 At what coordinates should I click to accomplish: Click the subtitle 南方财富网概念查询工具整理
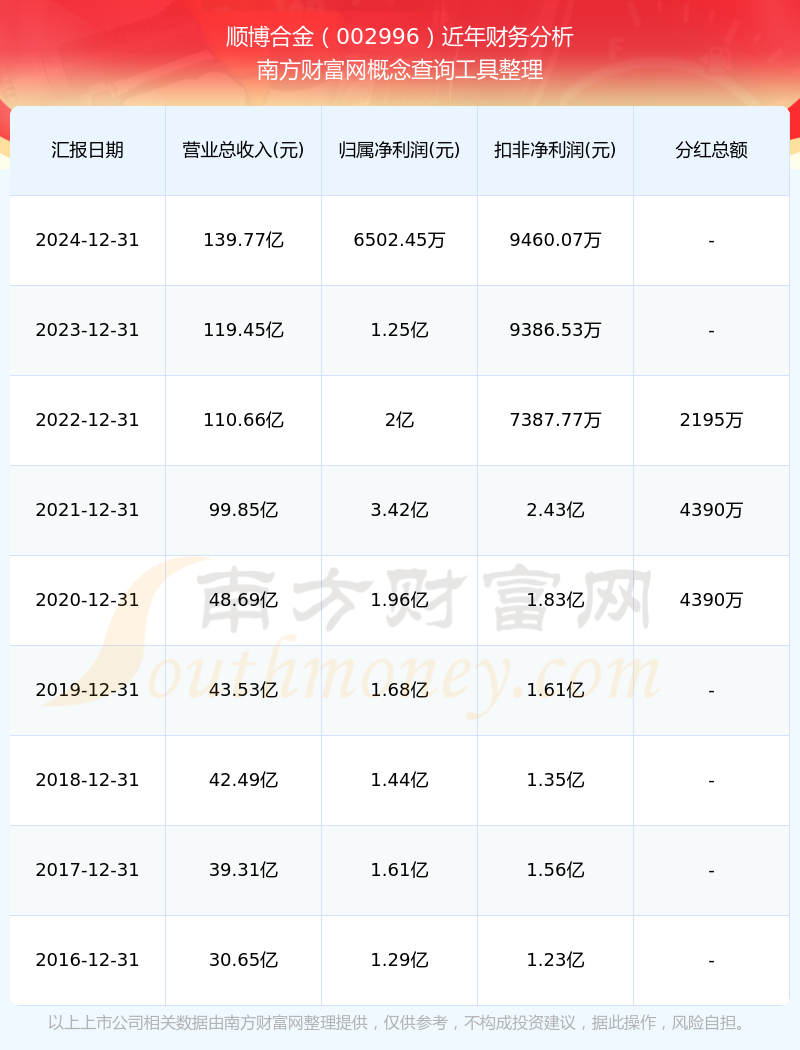[400, 70]
